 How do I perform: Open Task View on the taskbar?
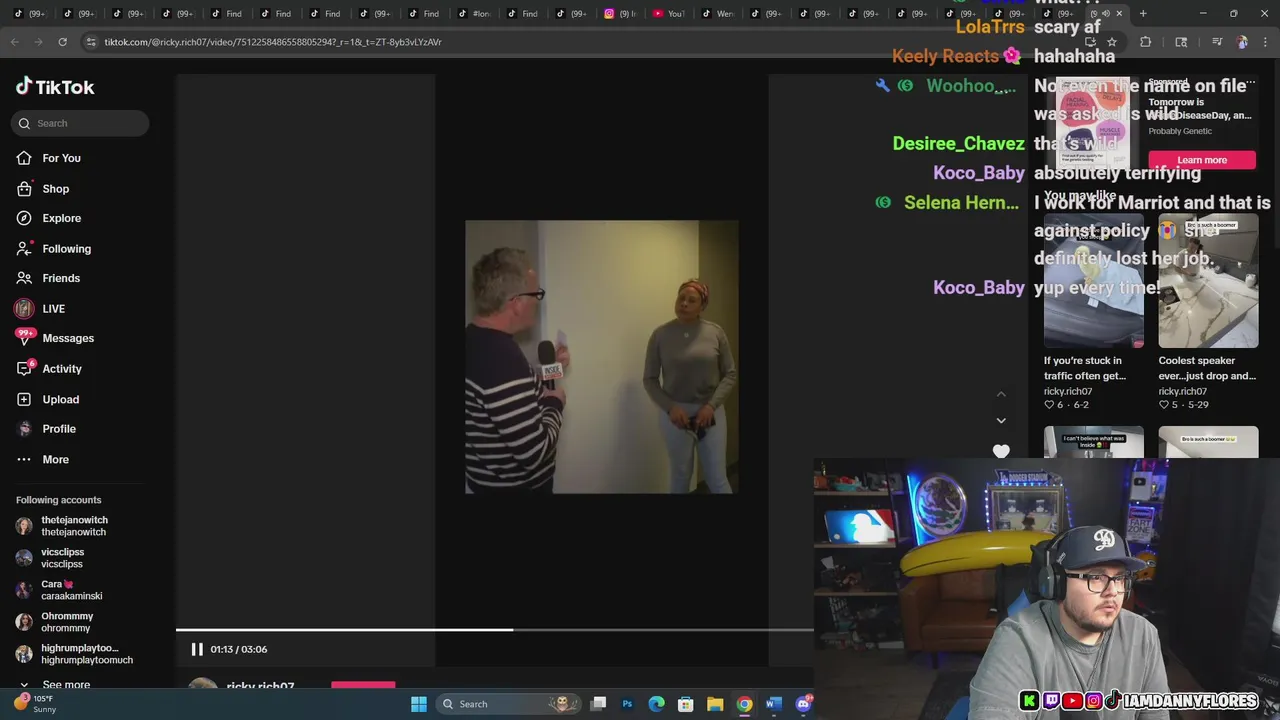point(598,704)
